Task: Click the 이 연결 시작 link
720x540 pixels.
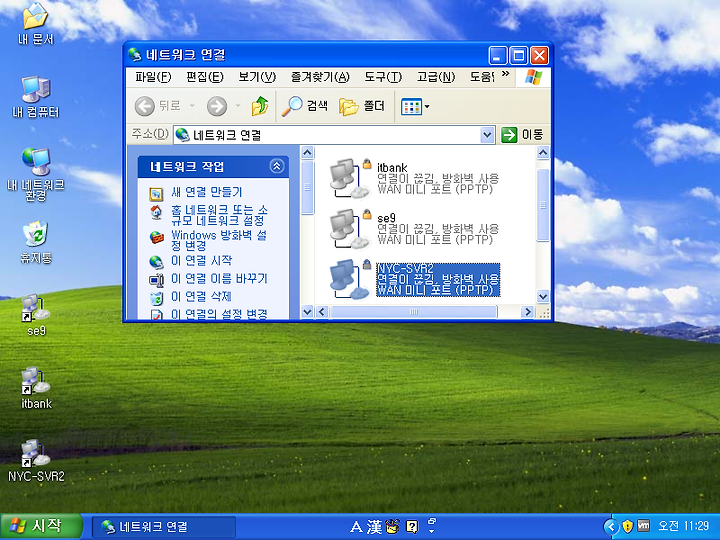Action: (x=202, y=261)
